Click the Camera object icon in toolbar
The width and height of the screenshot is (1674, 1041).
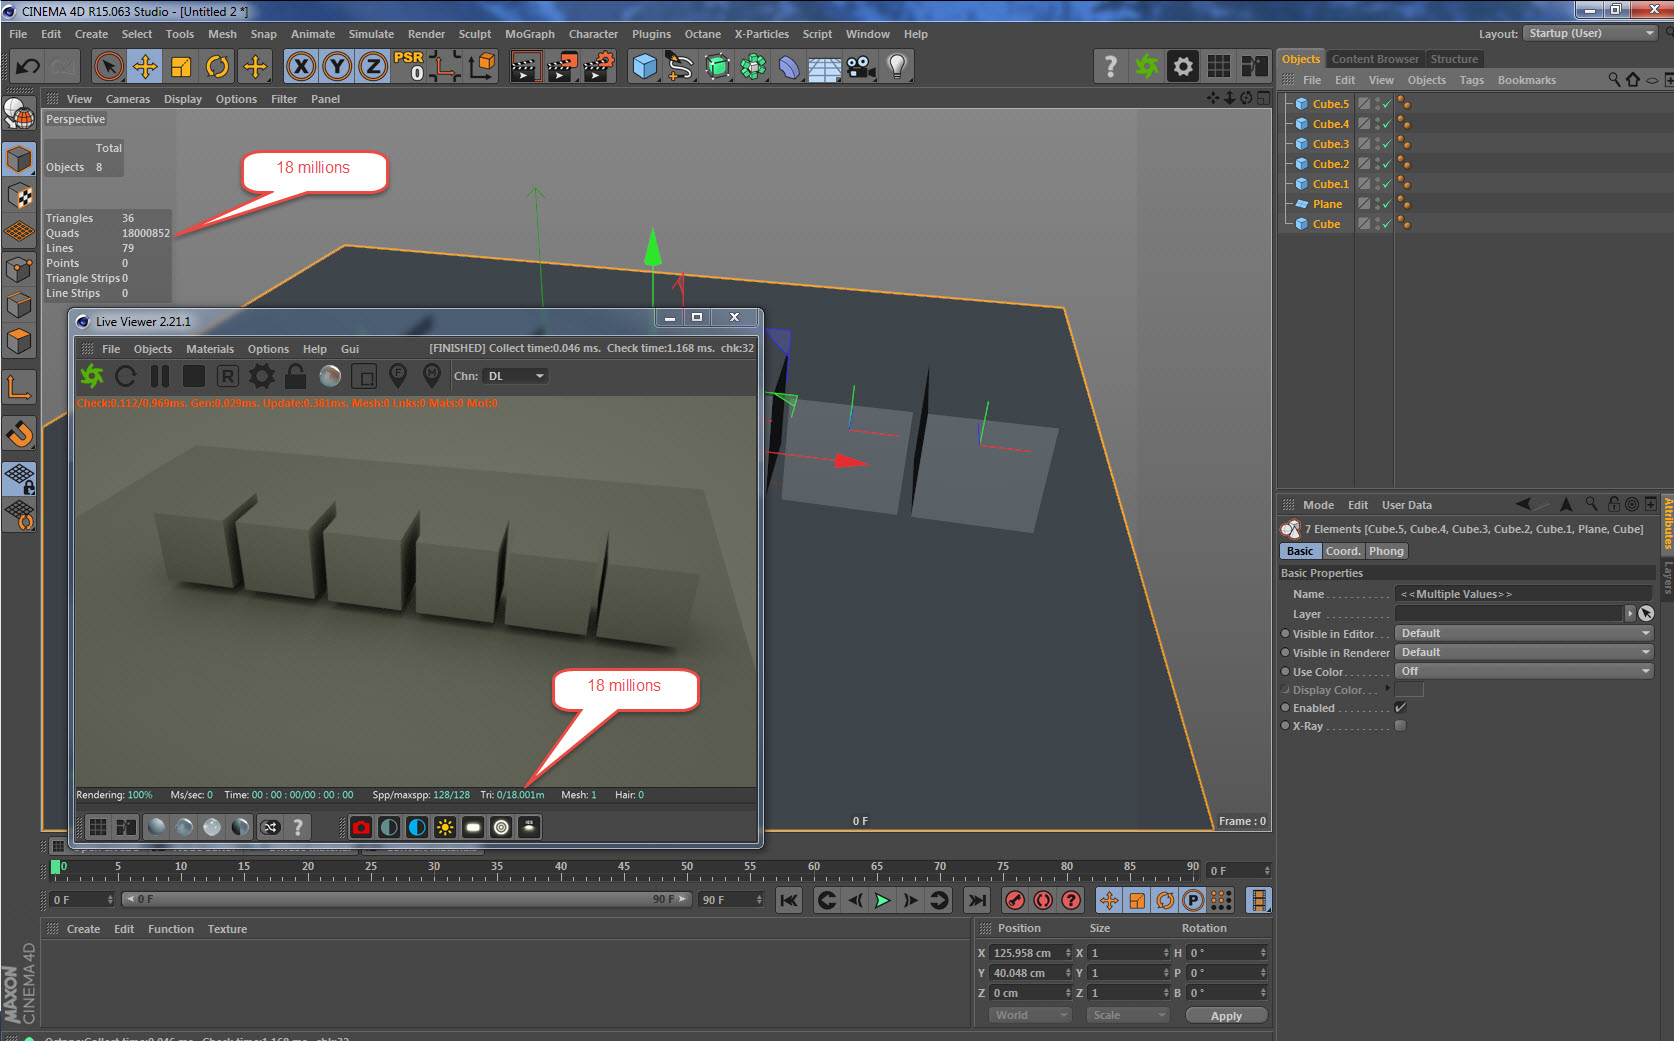(861, 67)
